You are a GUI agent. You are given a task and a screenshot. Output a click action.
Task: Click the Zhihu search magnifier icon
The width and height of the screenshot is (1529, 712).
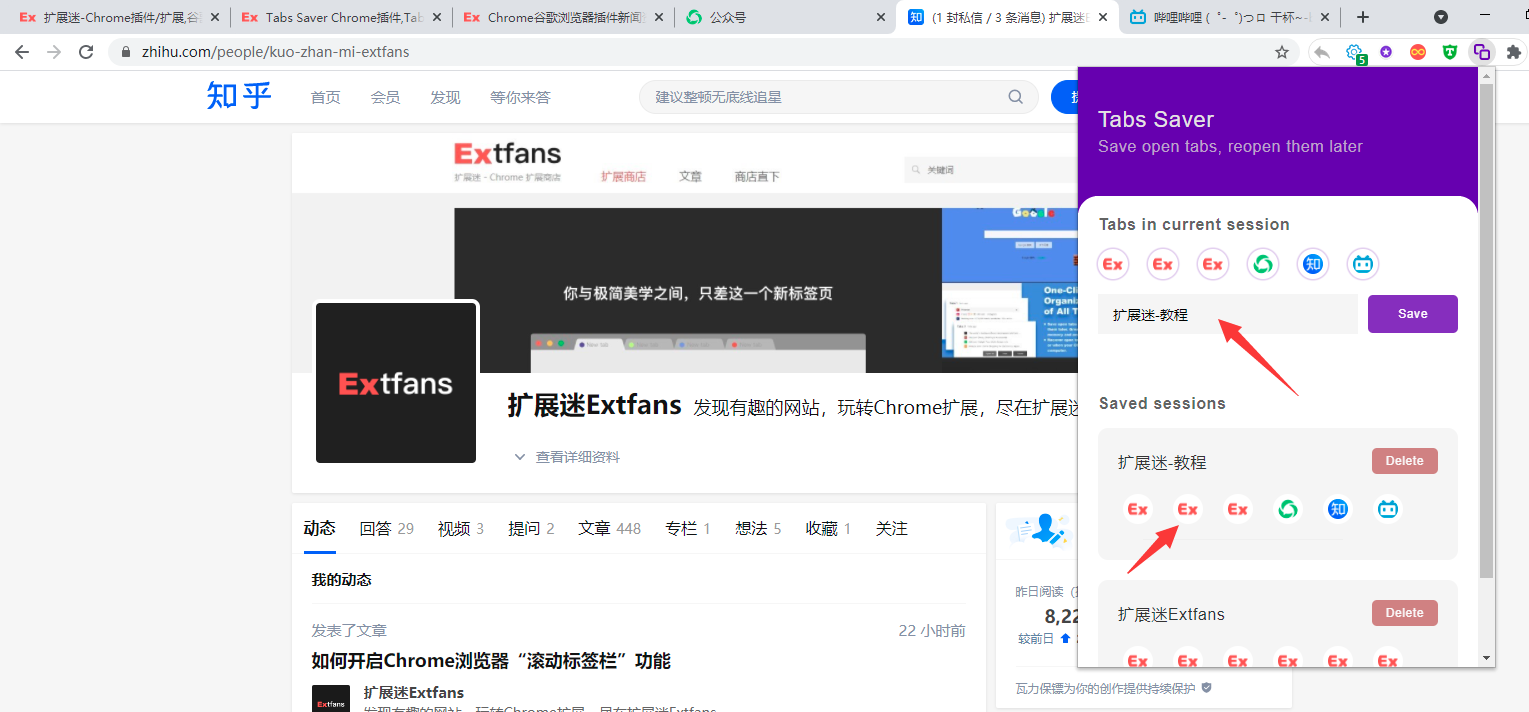click(1016, 97)
